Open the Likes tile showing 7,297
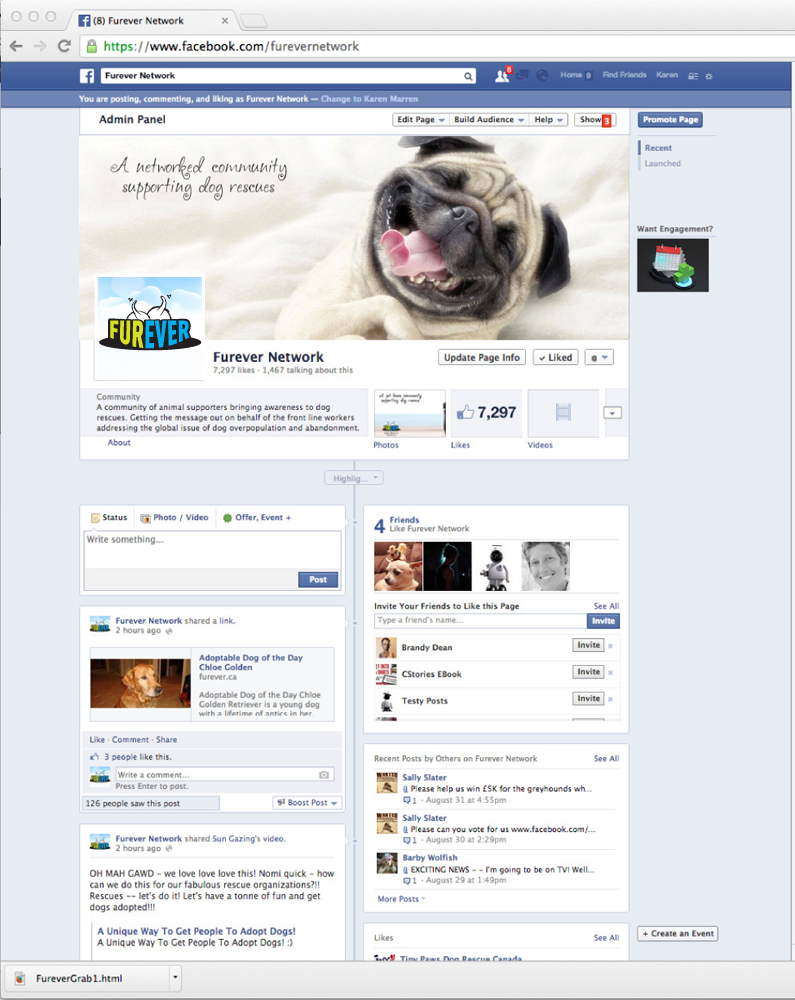The image size is (795, 1000). (x=486, y=413)
